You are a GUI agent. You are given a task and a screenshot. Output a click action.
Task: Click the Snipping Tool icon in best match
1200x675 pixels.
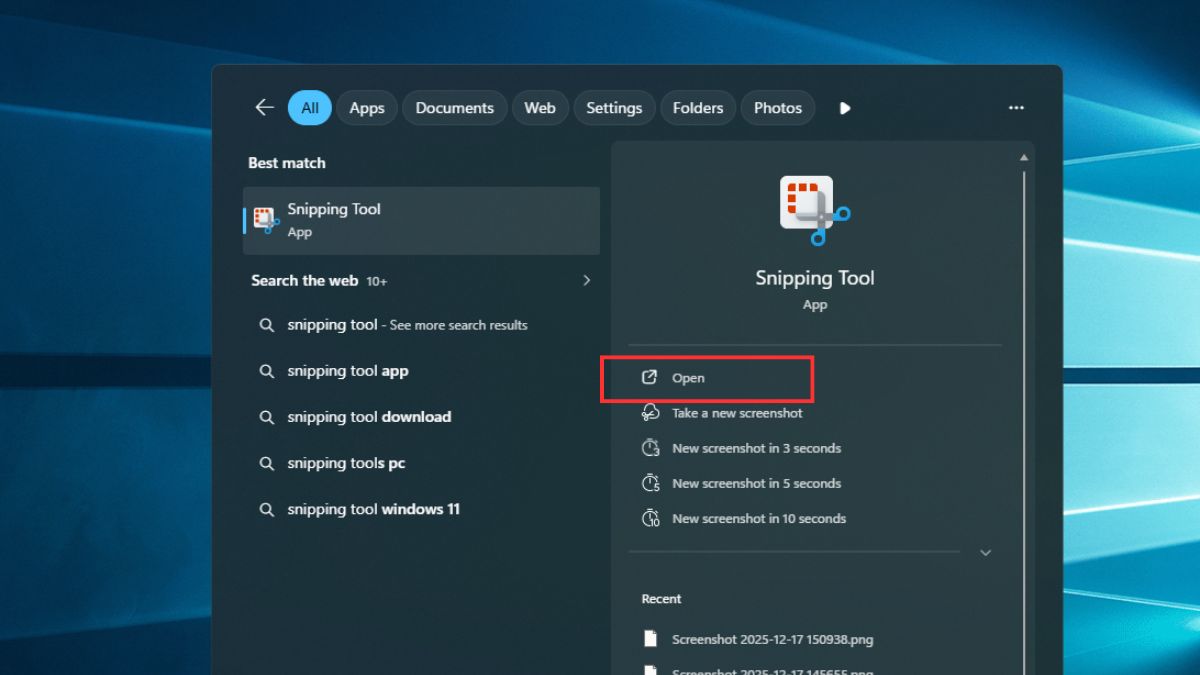(266, 220)
